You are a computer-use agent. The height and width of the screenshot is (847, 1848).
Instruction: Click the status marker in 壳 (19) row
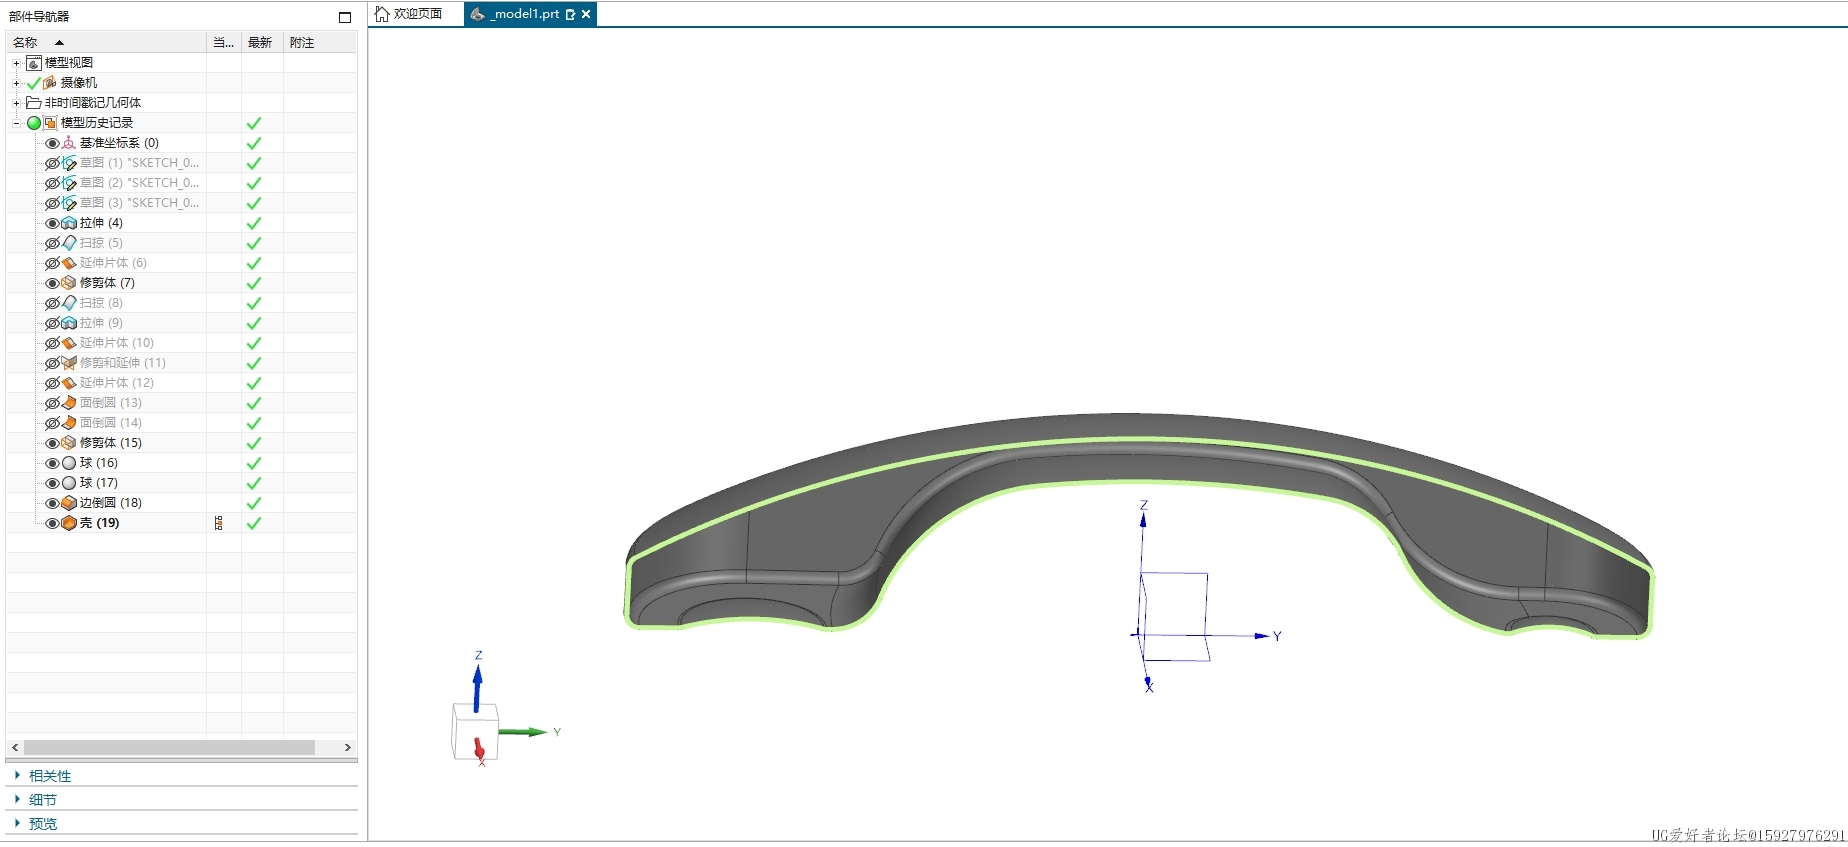pyautogui.click(x=219, y=523)
